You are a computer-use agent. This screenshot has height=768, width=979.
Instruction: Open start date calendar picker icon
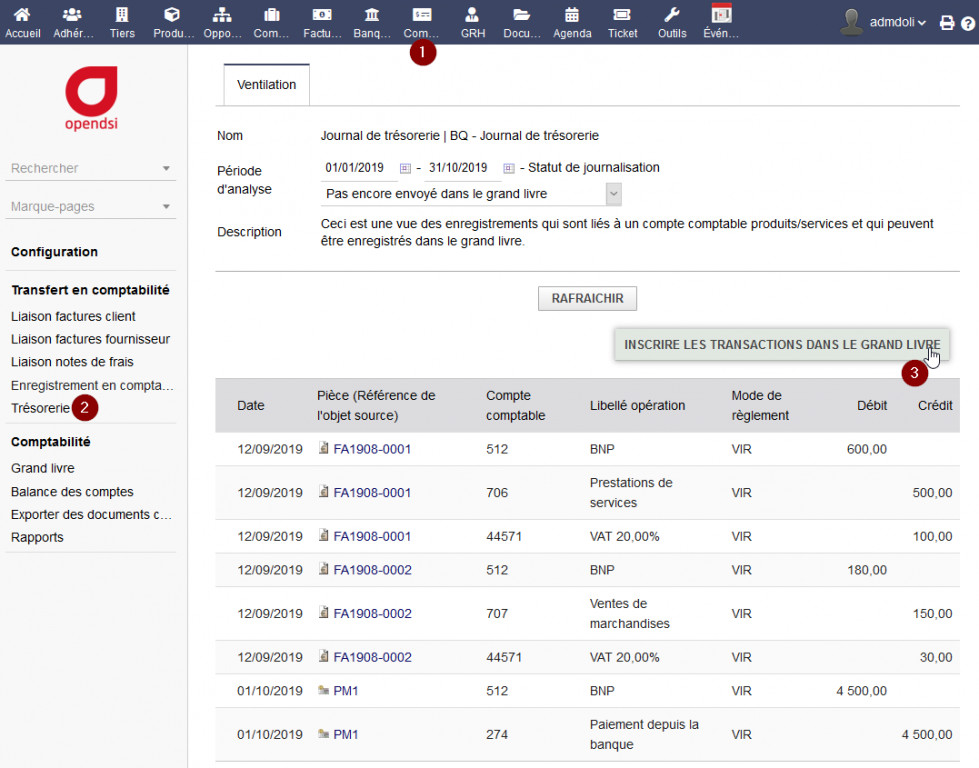[405, 168]
